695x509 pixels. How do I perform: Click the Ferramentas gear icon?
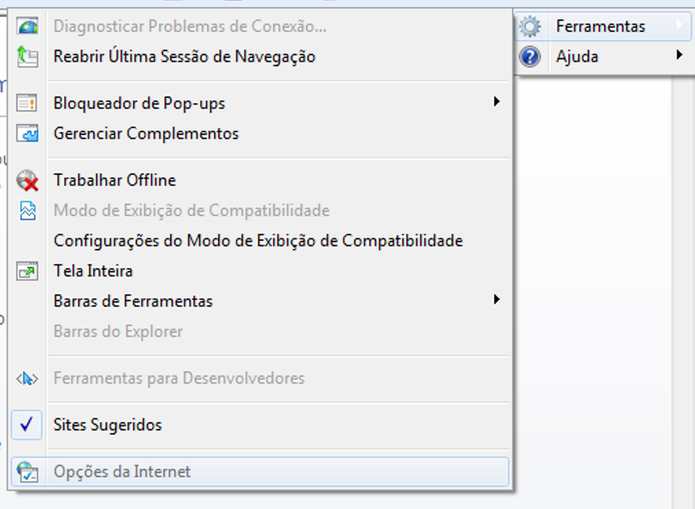click(x=530, y=26)
